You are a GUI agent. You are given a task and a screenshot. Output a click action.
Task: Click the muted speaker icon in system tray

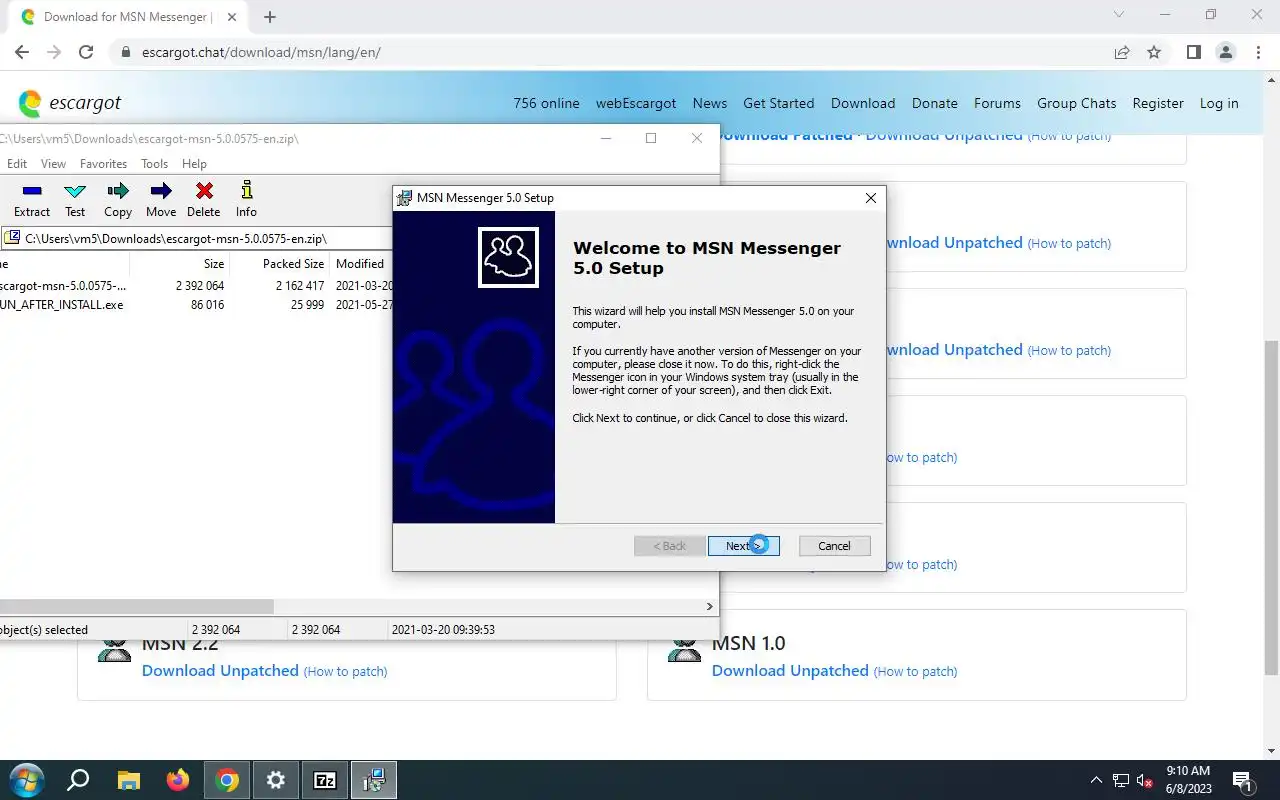(x=1146, y=781)
